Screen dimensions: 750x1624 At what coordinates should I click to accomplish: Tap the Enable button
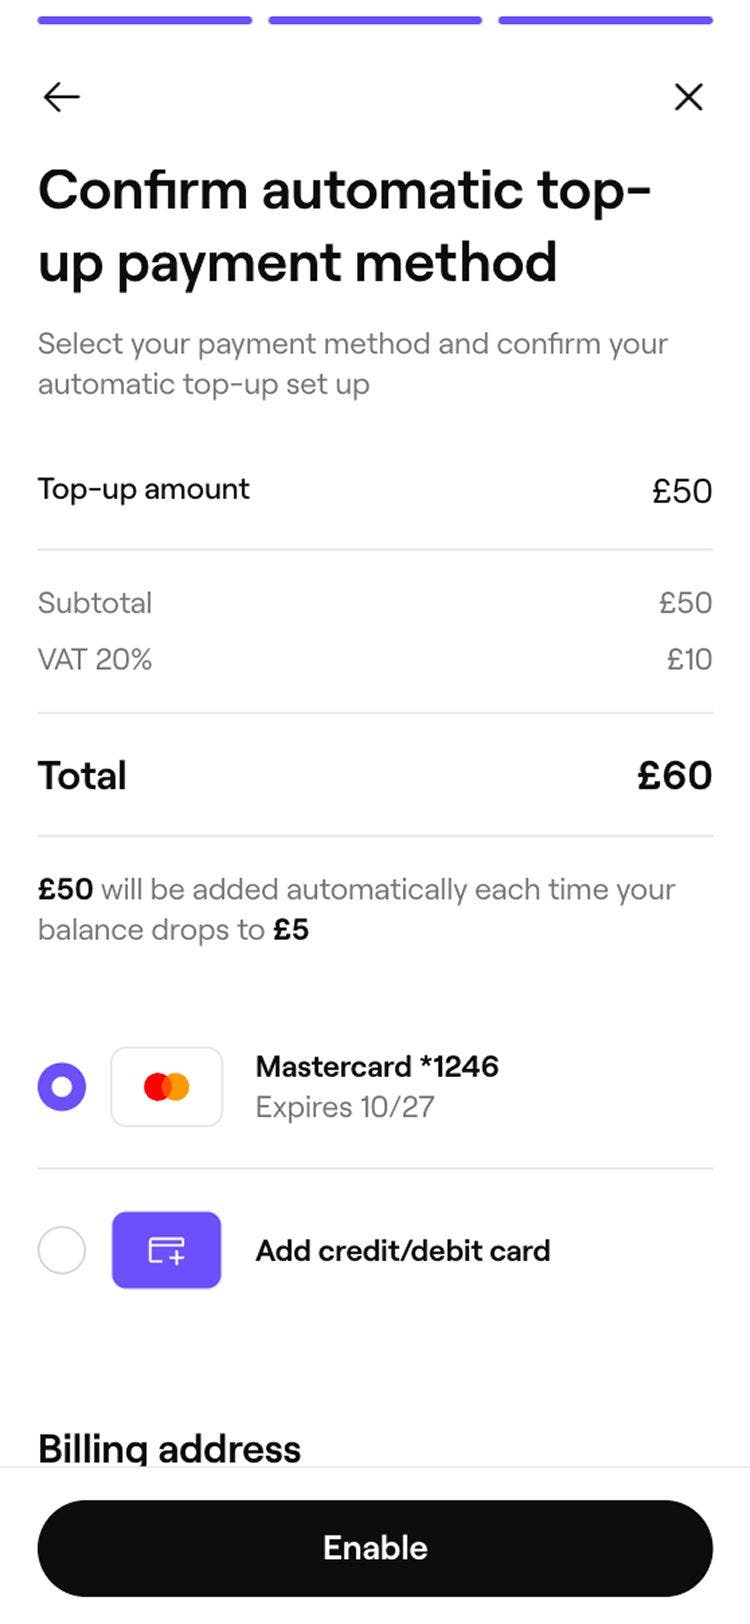click(375, 1548)
